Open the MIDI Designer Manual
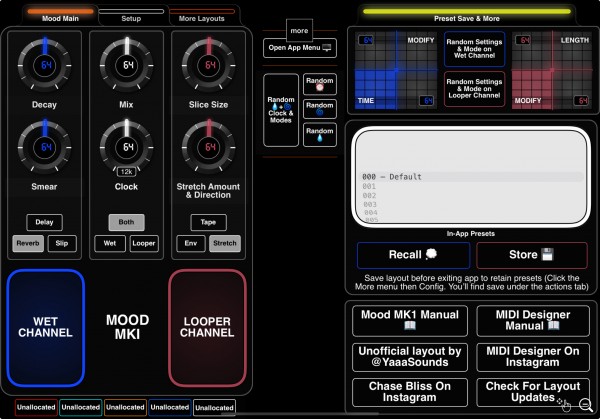This screenshot has width=600, height=419. pos(533,321)
